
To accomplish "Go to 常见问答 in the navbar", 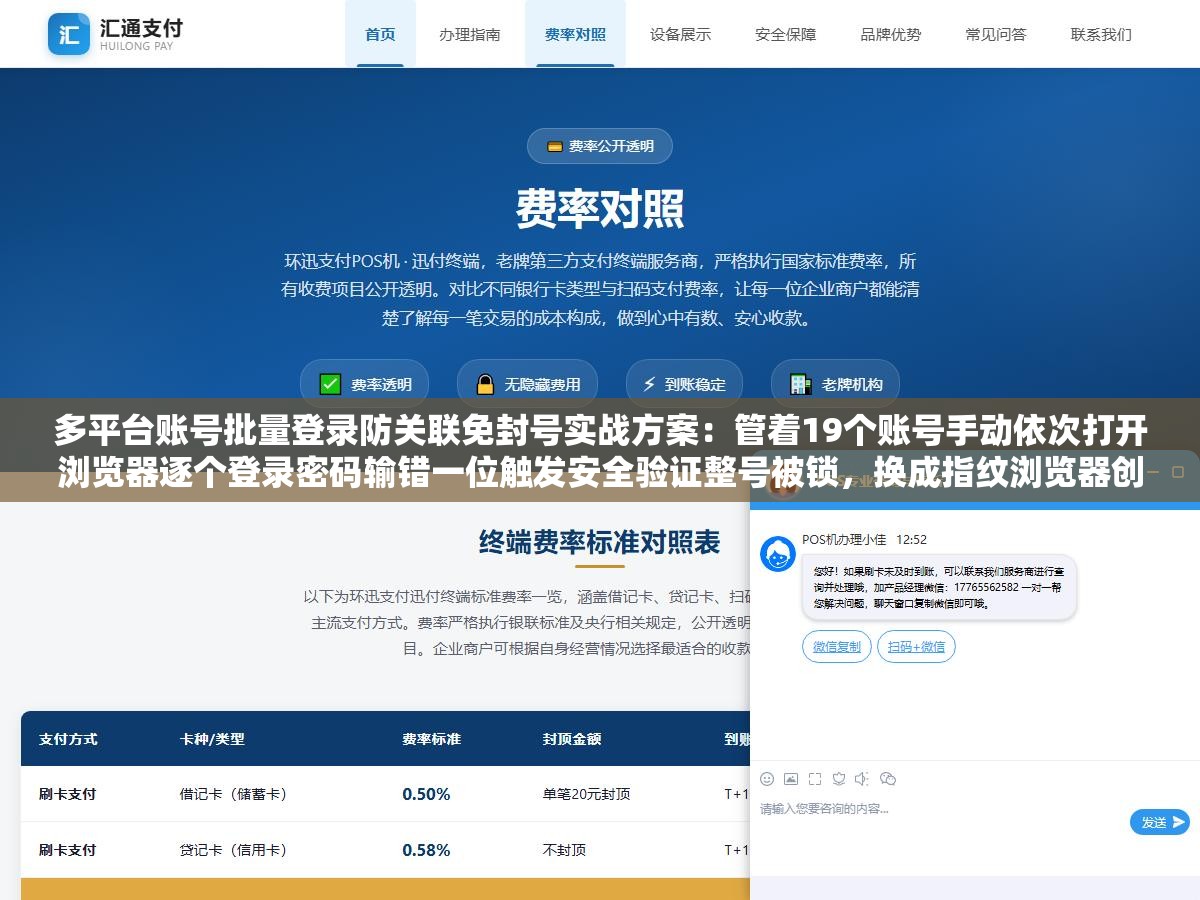I will coord(996,34).
